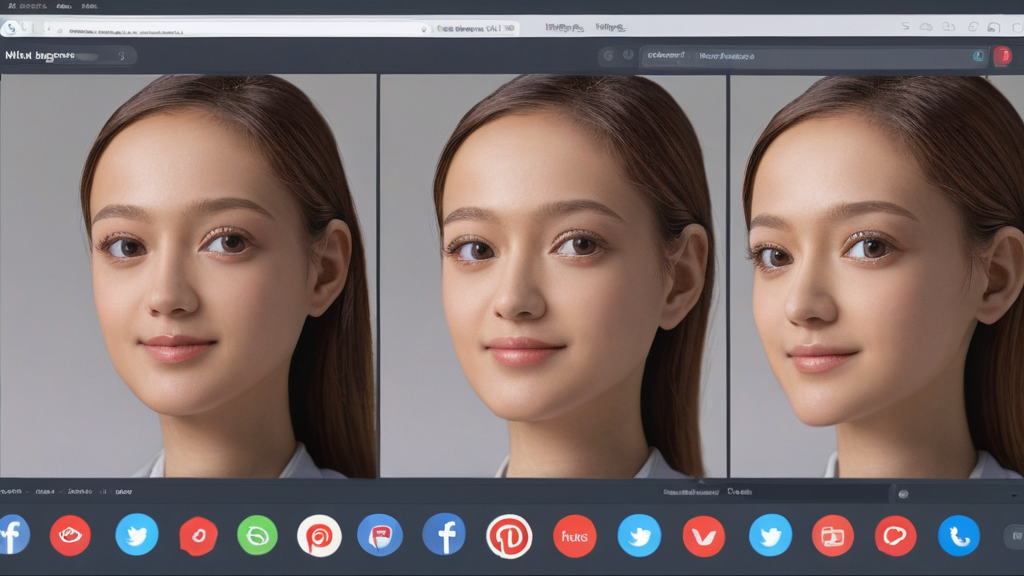Click the red circle icon before the first Twitter bird

point(71,535)
